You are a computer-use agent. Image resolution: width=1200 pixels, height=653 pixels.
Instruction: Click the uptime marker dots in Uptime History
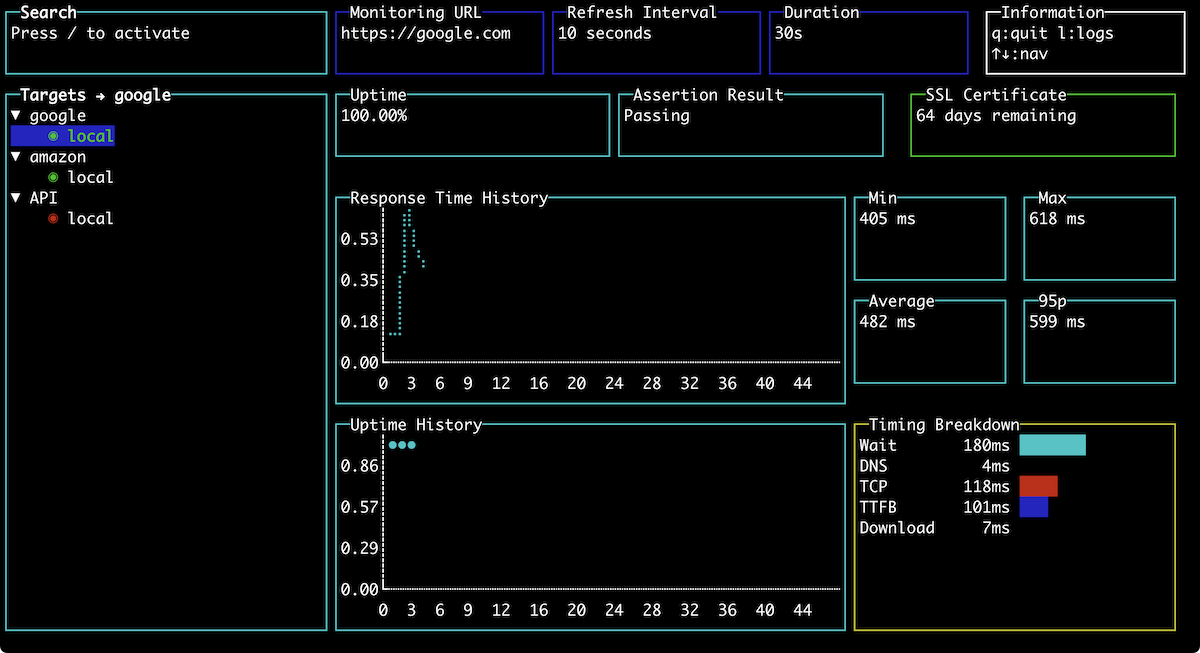click(x=402, y=445)
